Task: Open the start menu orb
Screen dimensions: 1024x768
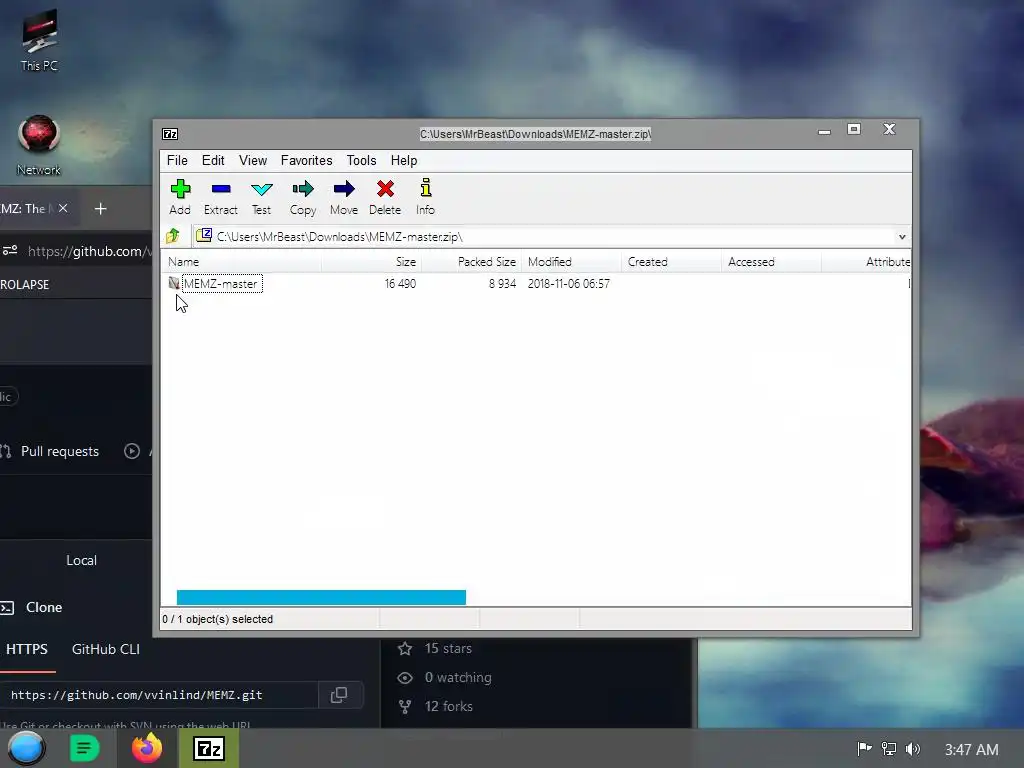Action: pos(26,748)
